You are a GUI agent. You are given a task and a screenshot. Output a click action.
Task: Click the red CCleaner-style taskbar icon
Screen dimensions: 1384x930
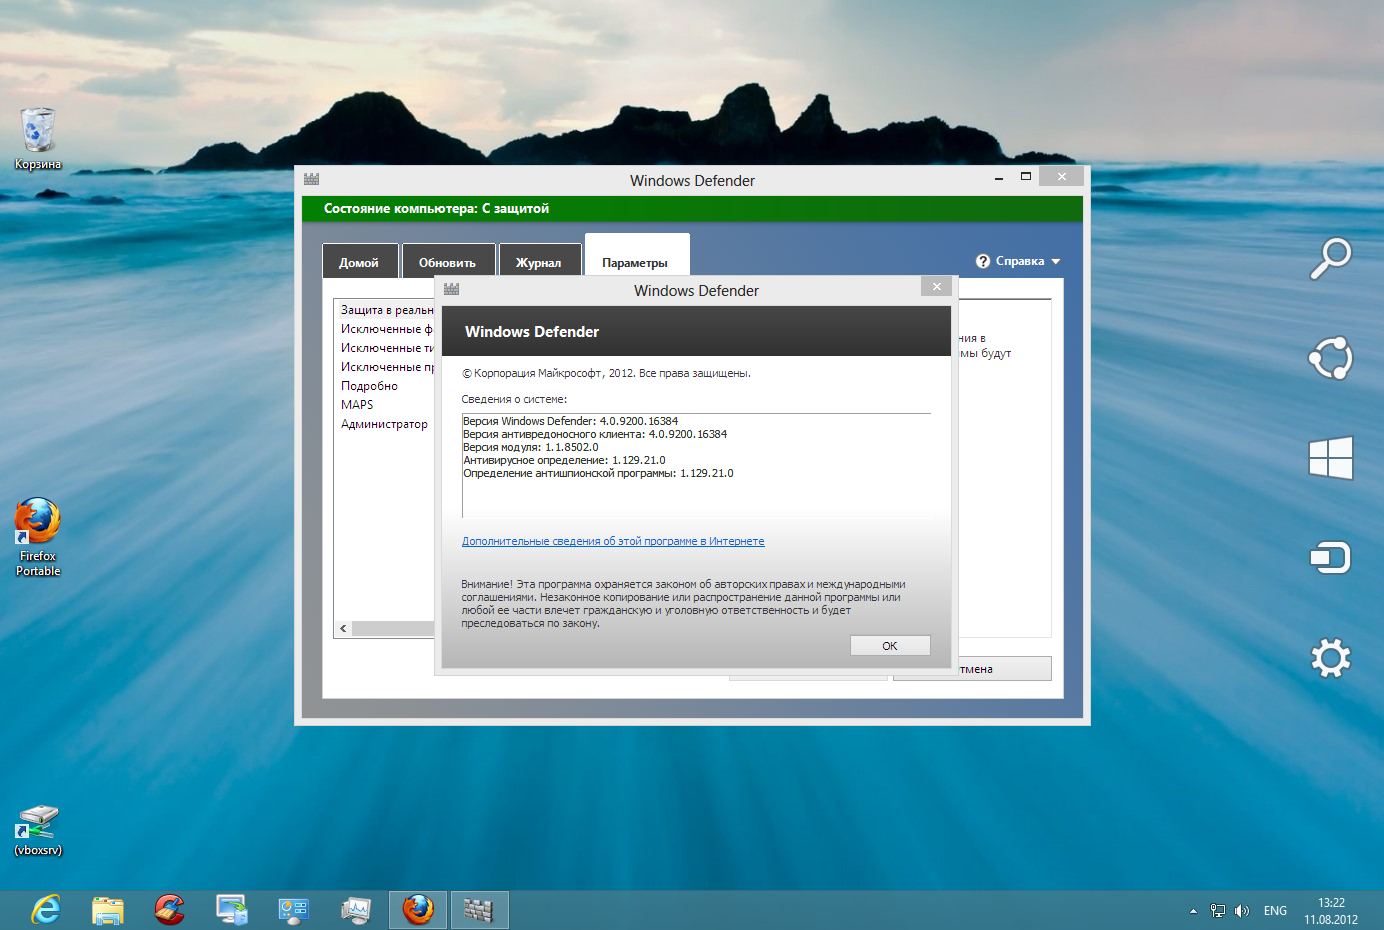click(170, 910)
